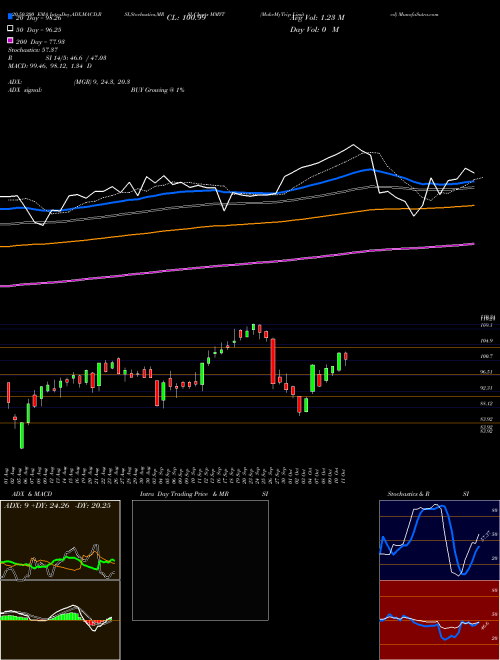Viewport: 500px width, 660px height.
Task: Click the 'MACD: 99.46, 98.12, 1.34 D' line
Action: (50, 66)
